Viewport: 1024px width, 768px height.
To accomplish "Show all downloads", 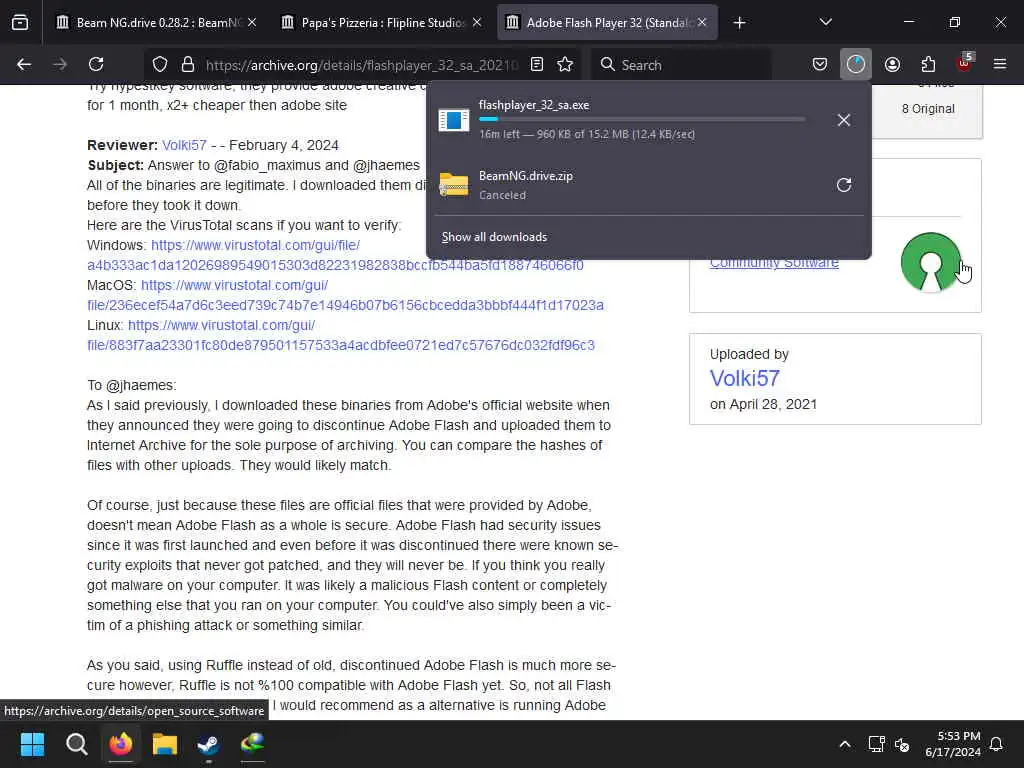I will (x=494, y=237).
